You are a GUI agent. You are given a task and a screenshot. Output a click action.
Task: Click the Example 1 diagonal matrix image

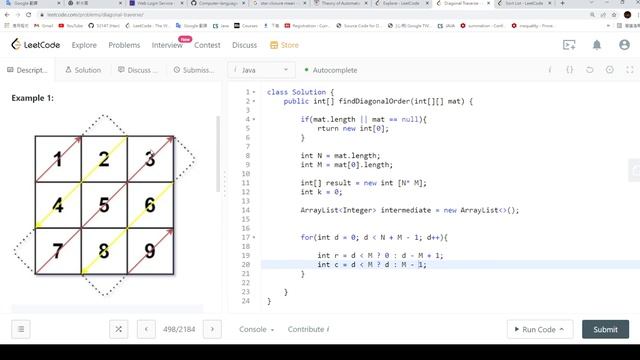(x=104, y=205)
